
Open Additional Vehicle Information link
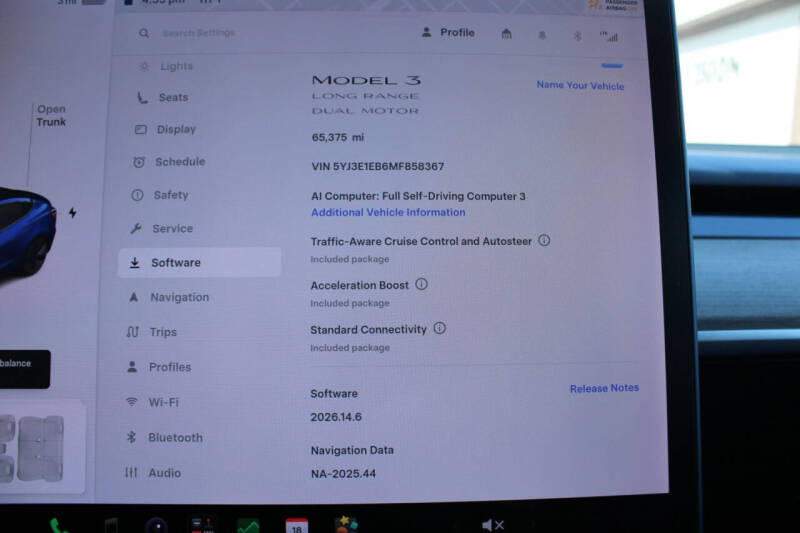388,212
